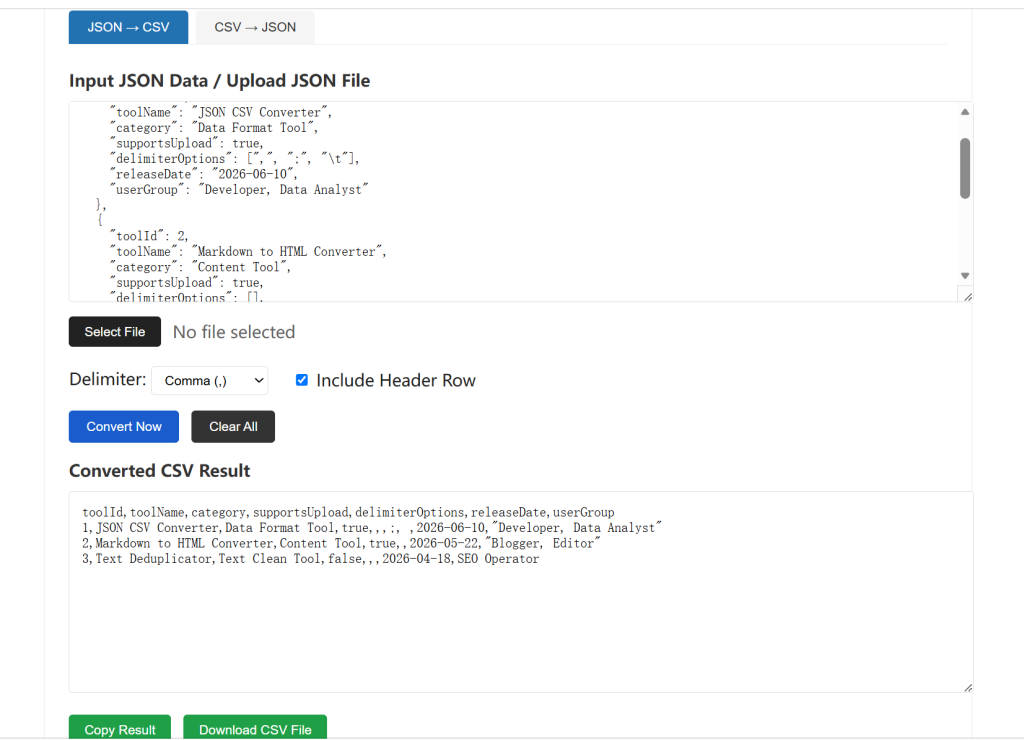
Task: Click the JSON input scrollbar up arrow
Action: click(965, 112)
